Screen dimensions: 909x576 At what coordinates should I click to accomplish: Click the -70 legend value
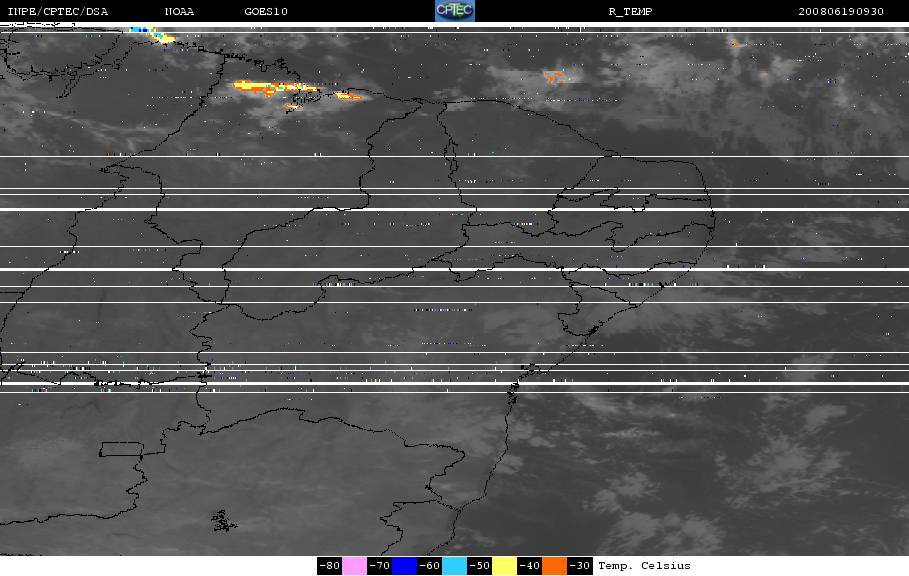click(x=380, y=566)
